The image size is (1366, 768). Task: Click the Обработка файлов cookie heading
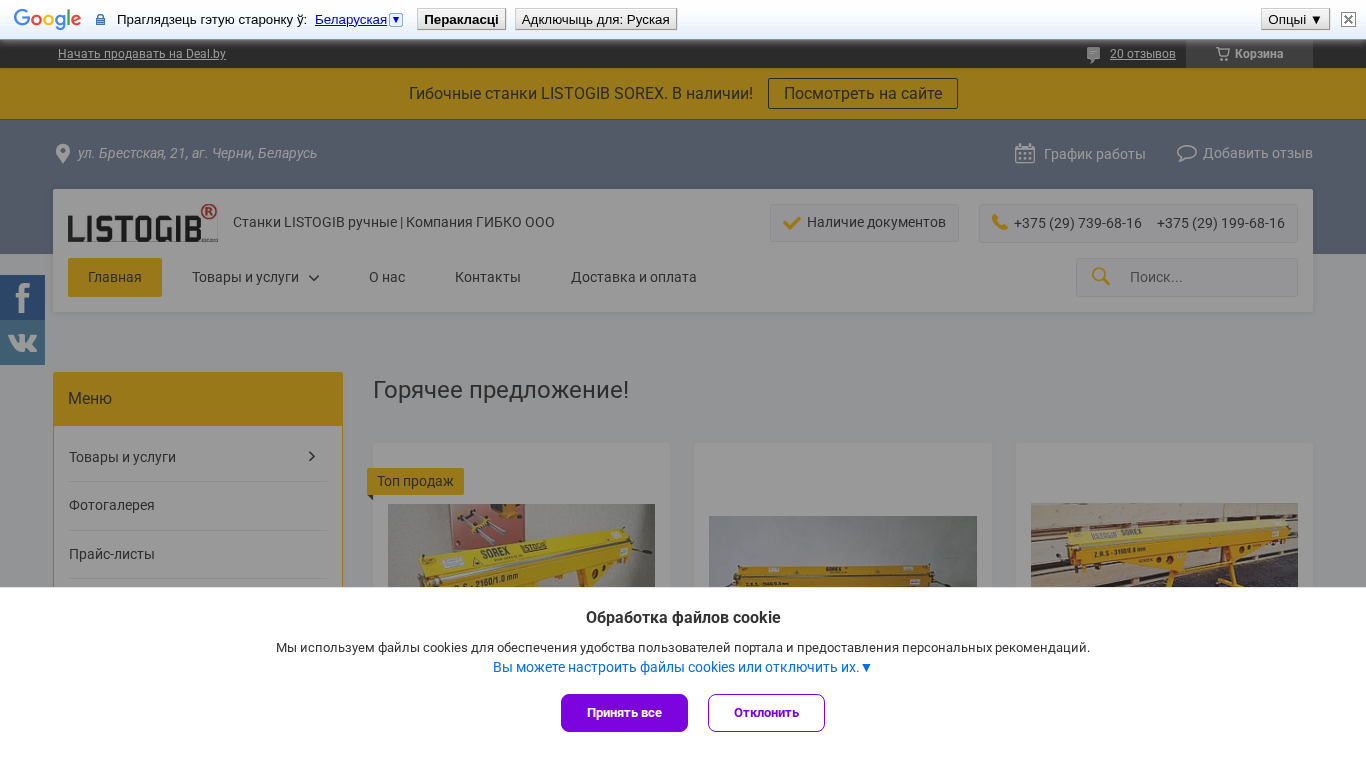pos(683,617)
